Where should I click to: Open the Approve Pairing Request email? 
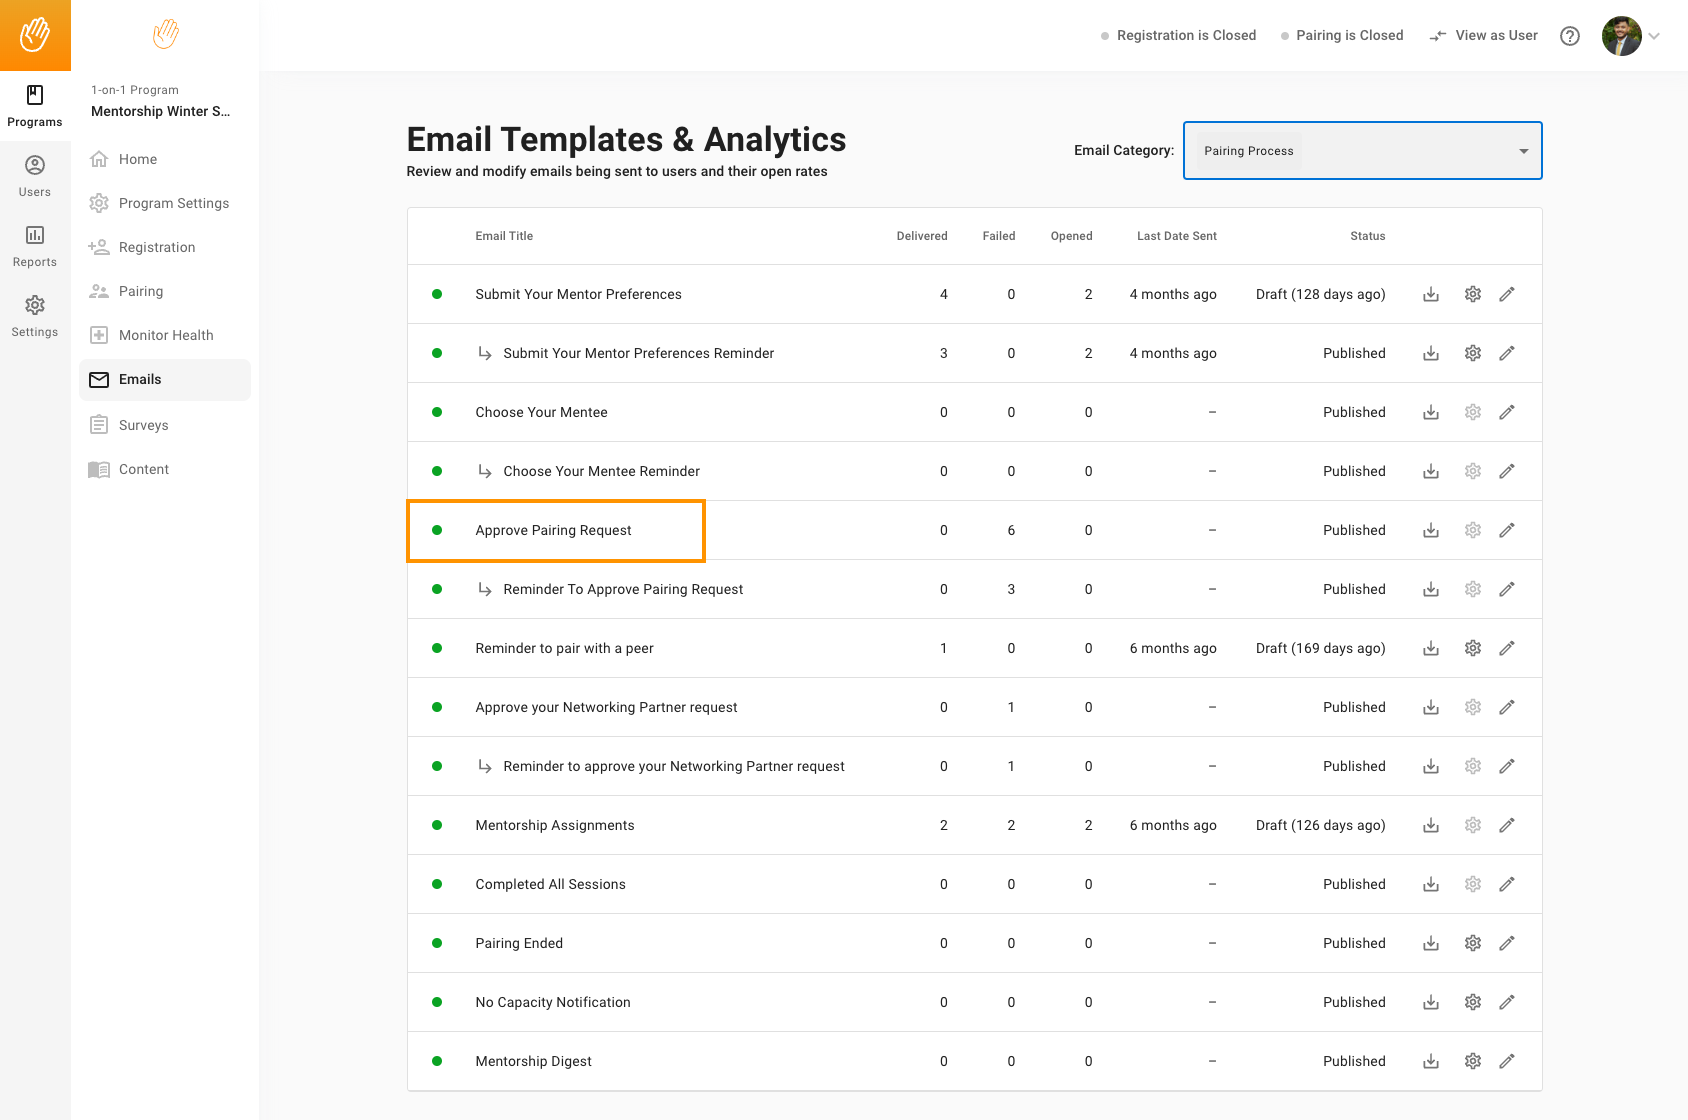point(553,530)
